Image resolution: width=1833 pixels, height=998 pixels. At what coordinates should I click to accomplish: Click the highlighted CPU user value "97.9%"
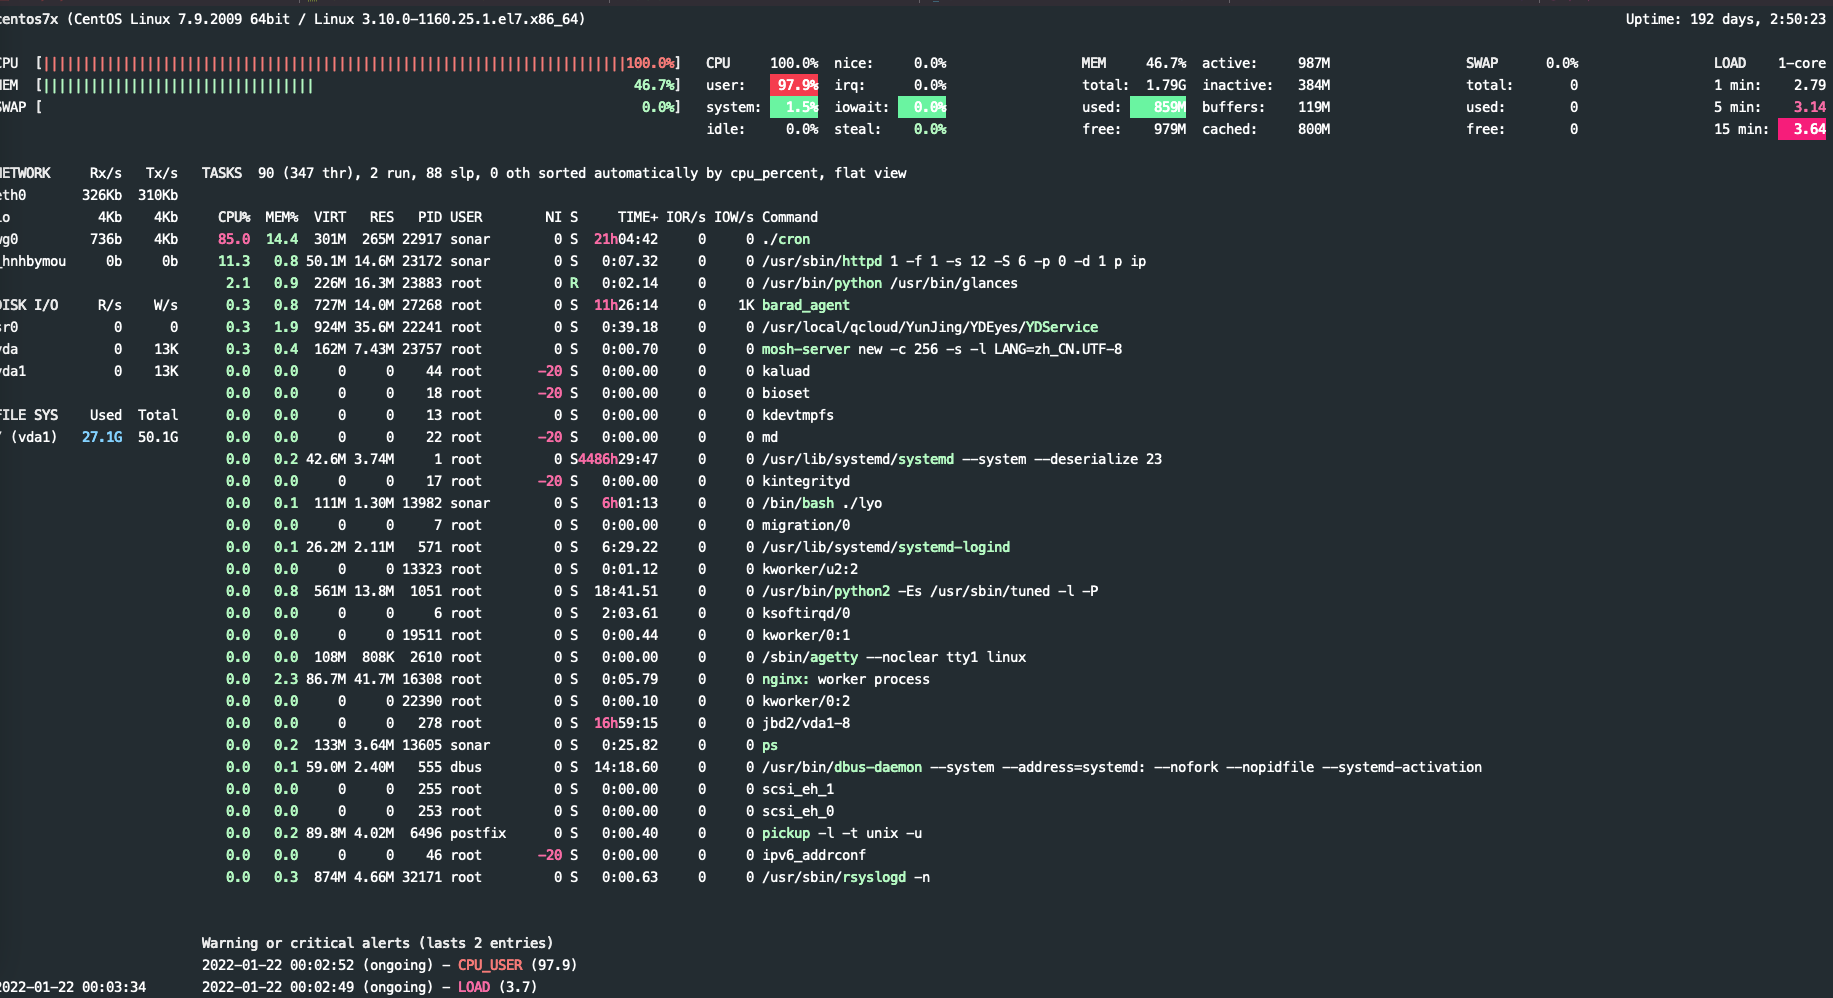[x=794, y=85]
